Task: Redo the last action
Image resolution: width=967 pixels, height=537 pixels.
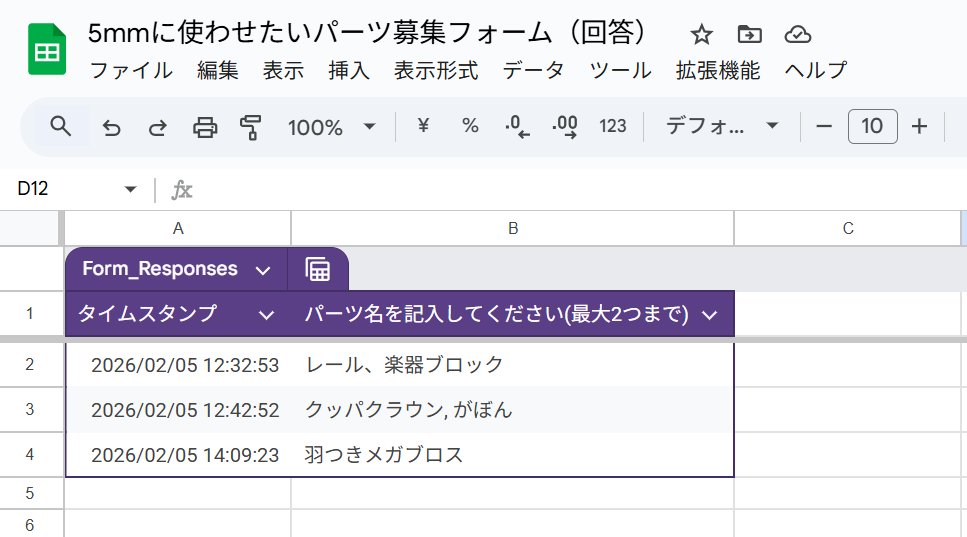Action: click(x=158, y=128)
